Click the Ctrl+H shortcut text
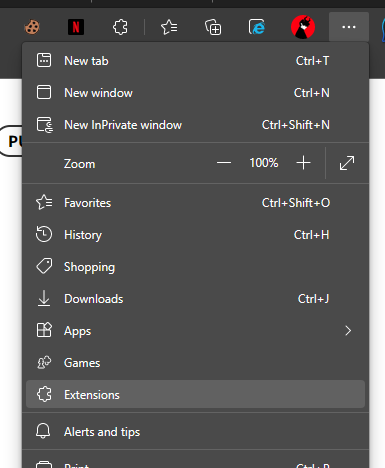The height and width of the screenshot is (468, 385). pyautogui.click(x=311, y=235)
